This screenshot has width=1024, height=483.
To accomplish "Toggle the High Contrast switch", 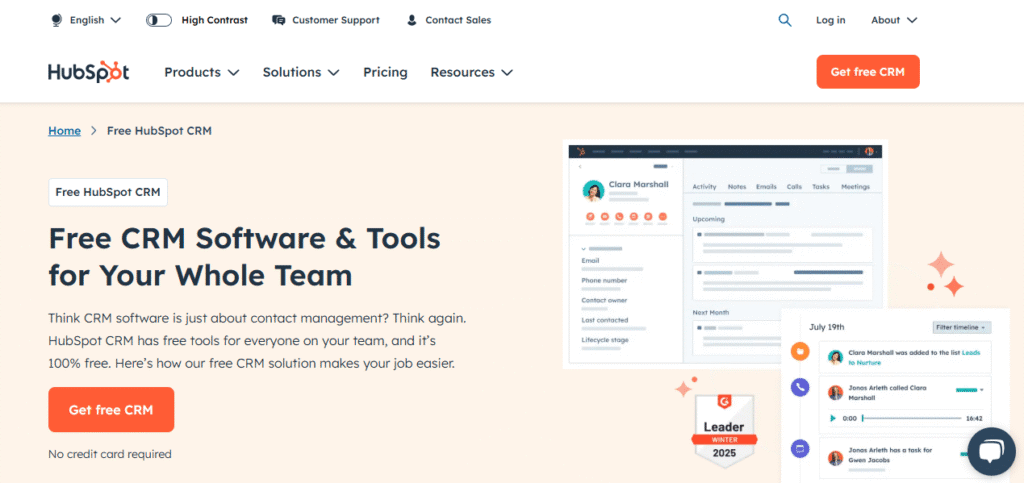I will [159, 20].
